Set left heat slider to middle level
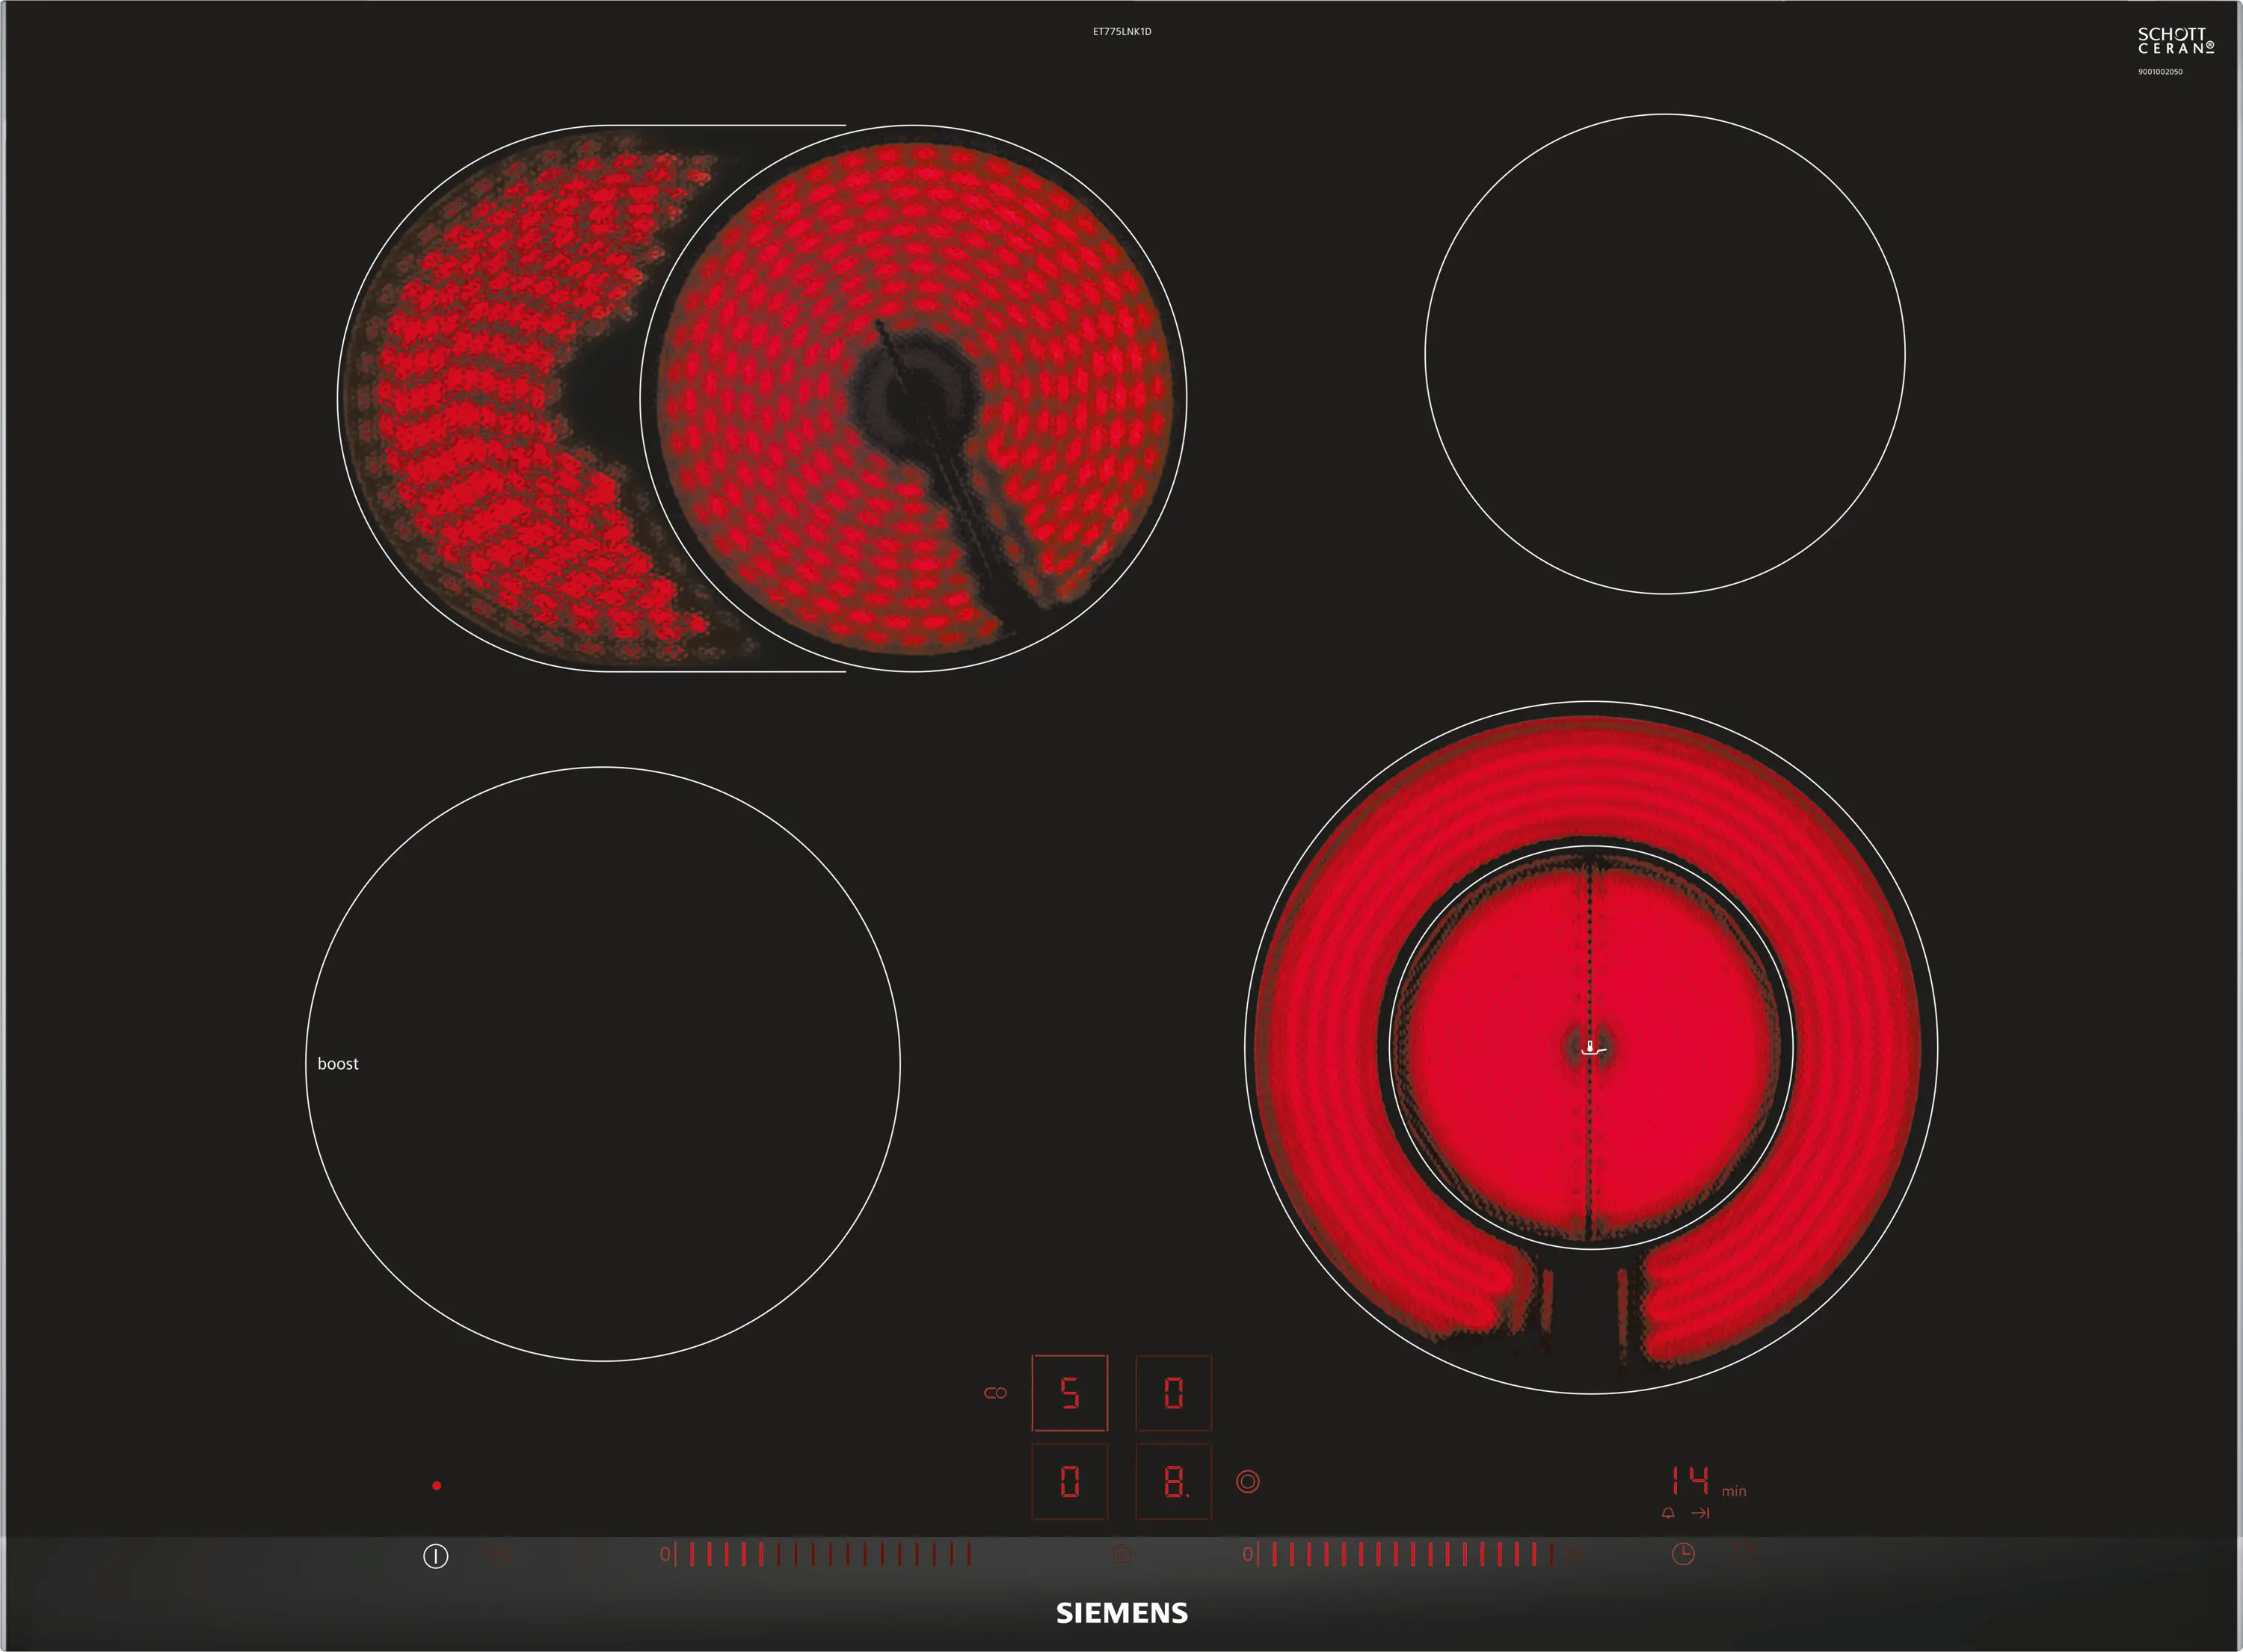Screen dimensions: 2243x1652 pyautogui.click(x=830, y=1554)
